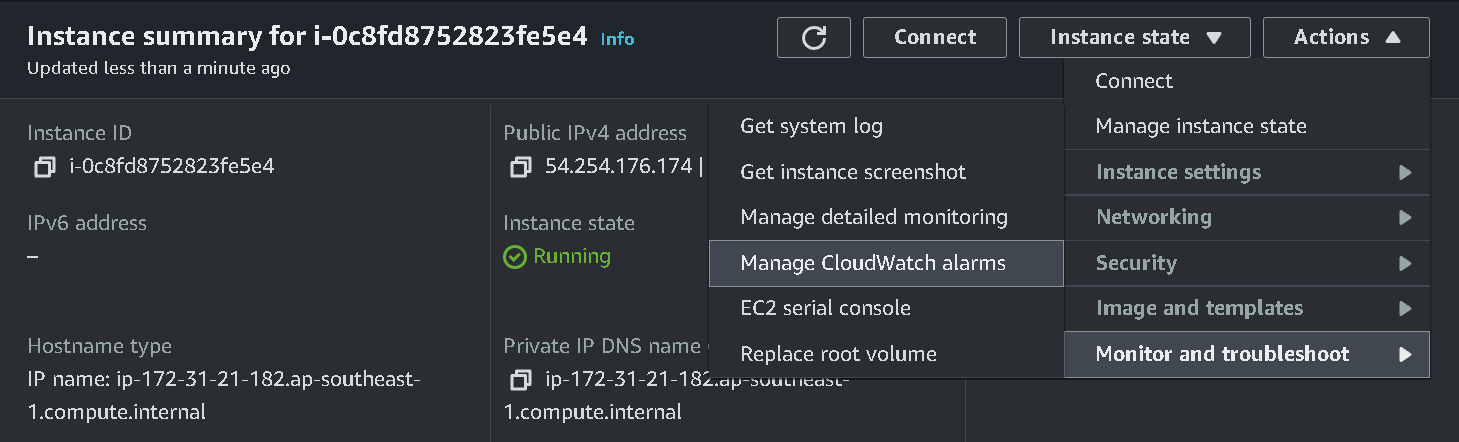Copy the Instance ID with copy icon
The width and height of the screenshot is (1459, 442).
click(x=44, y=167)
